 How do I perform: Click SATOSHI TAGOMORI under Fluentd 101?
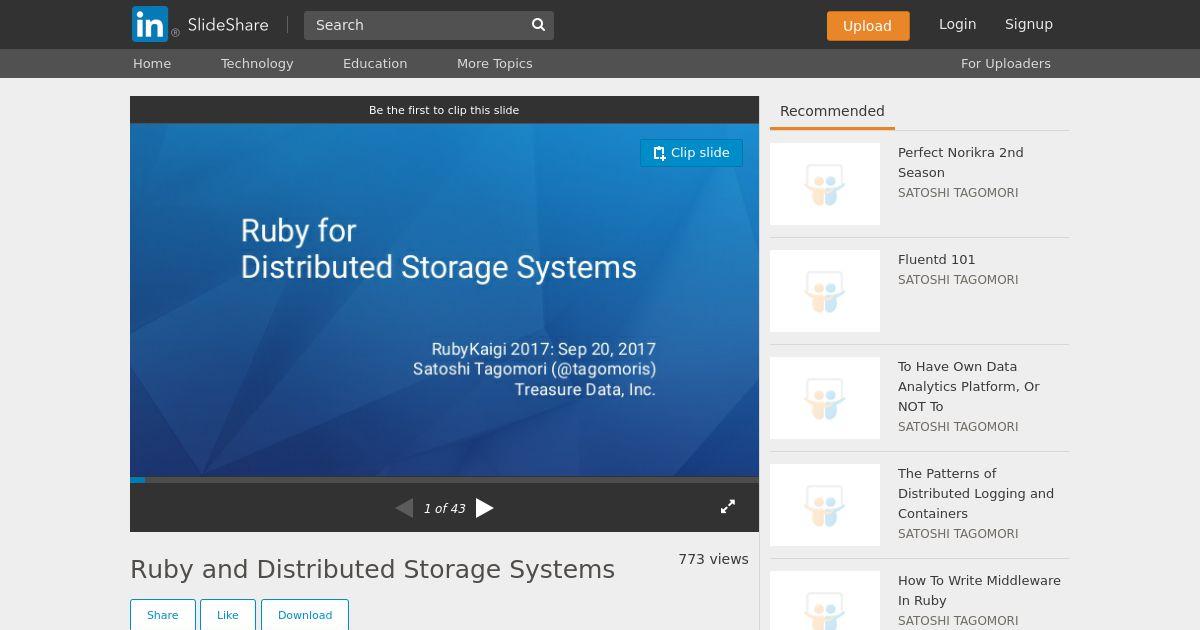click(x=958, y=280)
